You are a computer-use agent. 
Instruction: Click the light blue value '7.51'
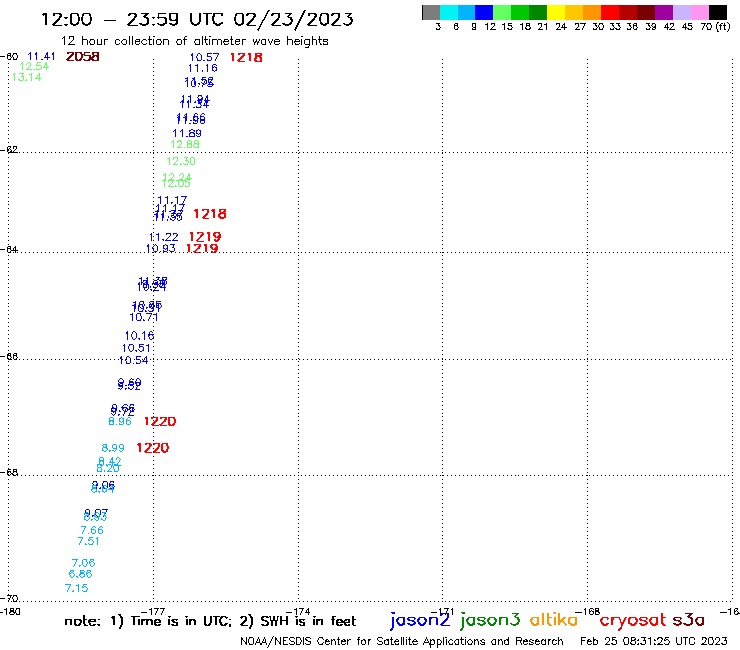pos(88,541)
